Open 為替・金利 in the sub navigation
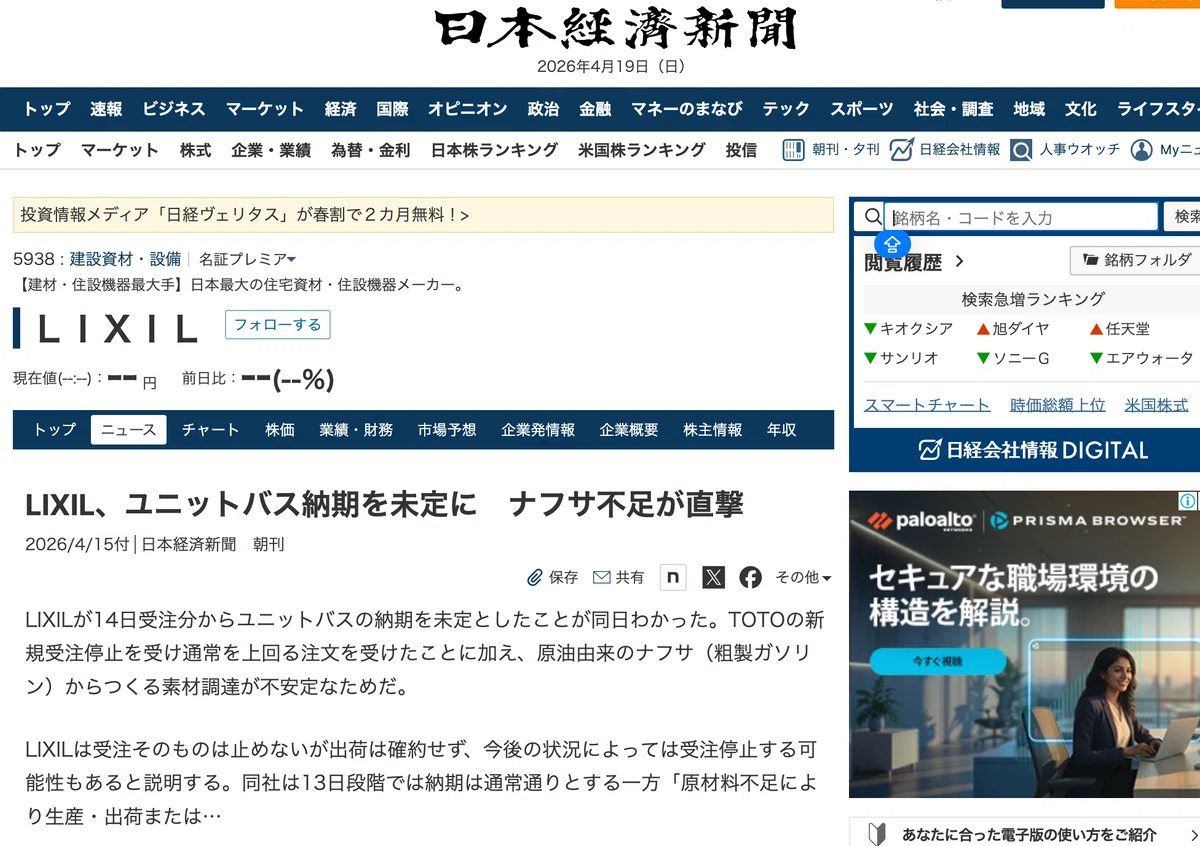This screenshot has height=846, width=1200. point(371,150)
